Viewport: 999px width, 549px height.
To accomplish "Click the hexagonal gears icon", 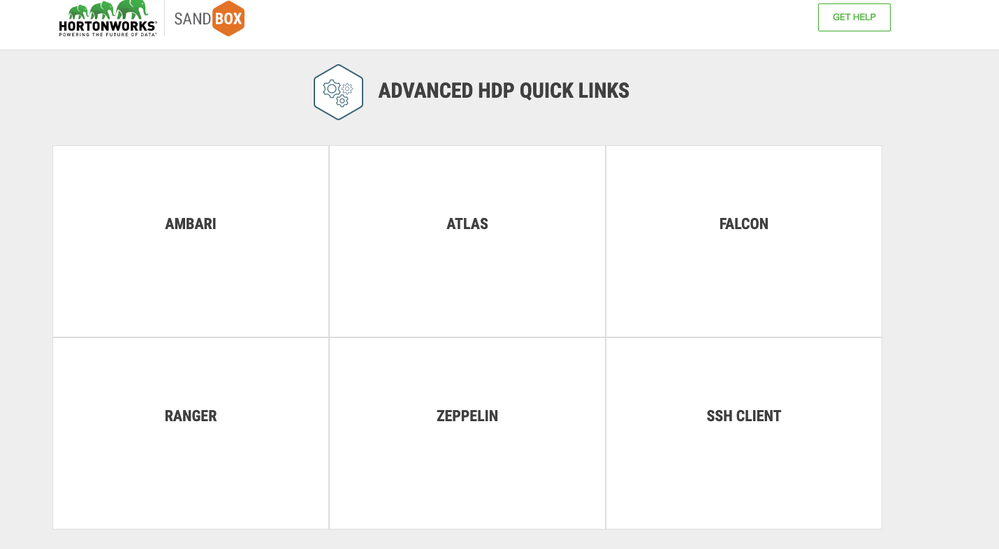I will tap(338, 92).
